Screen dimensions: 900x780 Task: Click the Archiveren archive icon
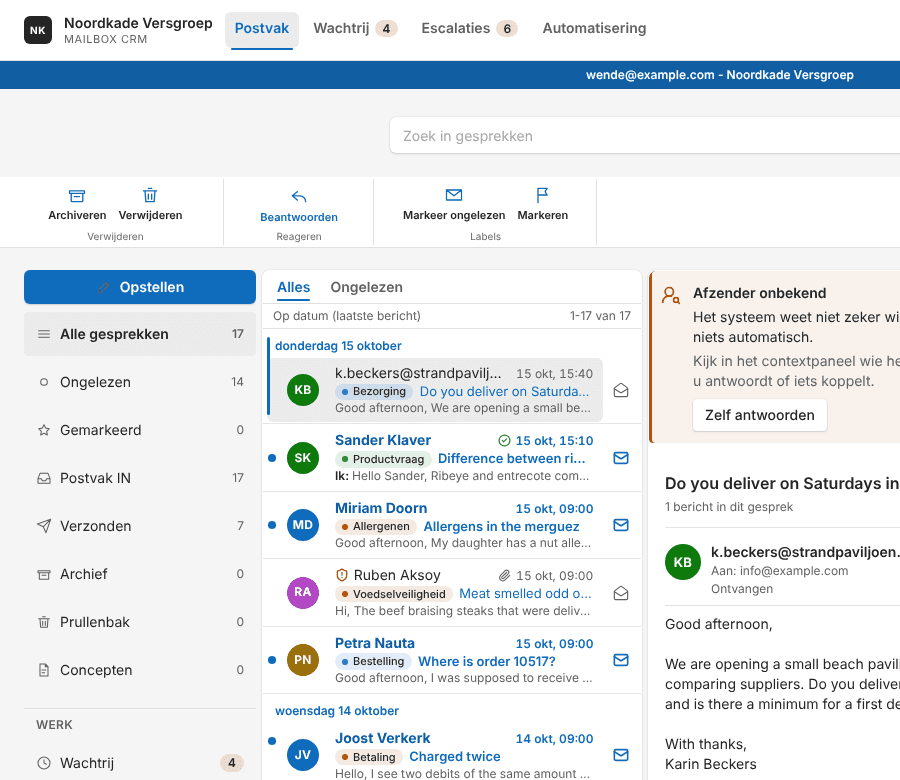[x=77, y=196]
